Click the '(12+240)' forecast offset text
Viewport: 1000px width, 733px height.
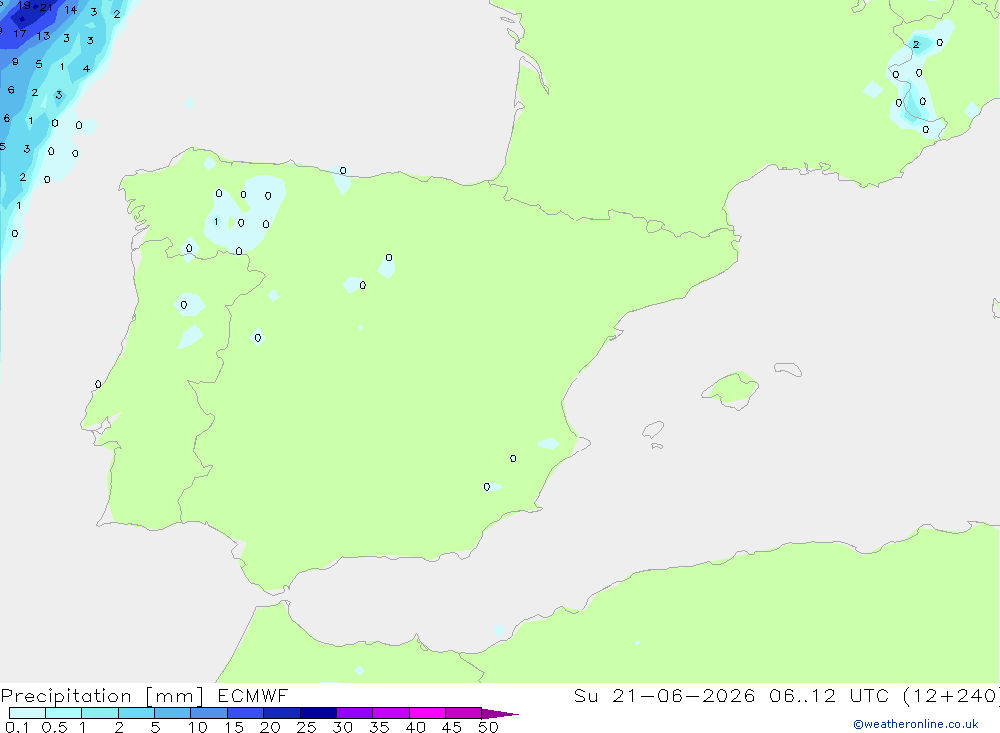951,696
